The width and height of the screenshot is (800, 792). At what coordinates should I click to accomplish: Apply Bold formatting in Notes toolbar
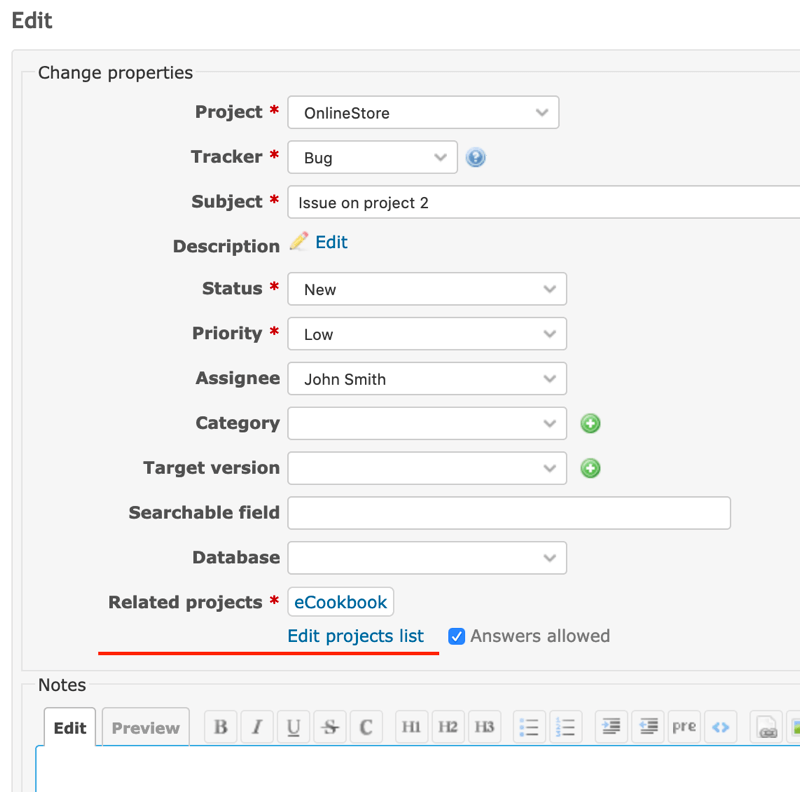click(220, 727)
